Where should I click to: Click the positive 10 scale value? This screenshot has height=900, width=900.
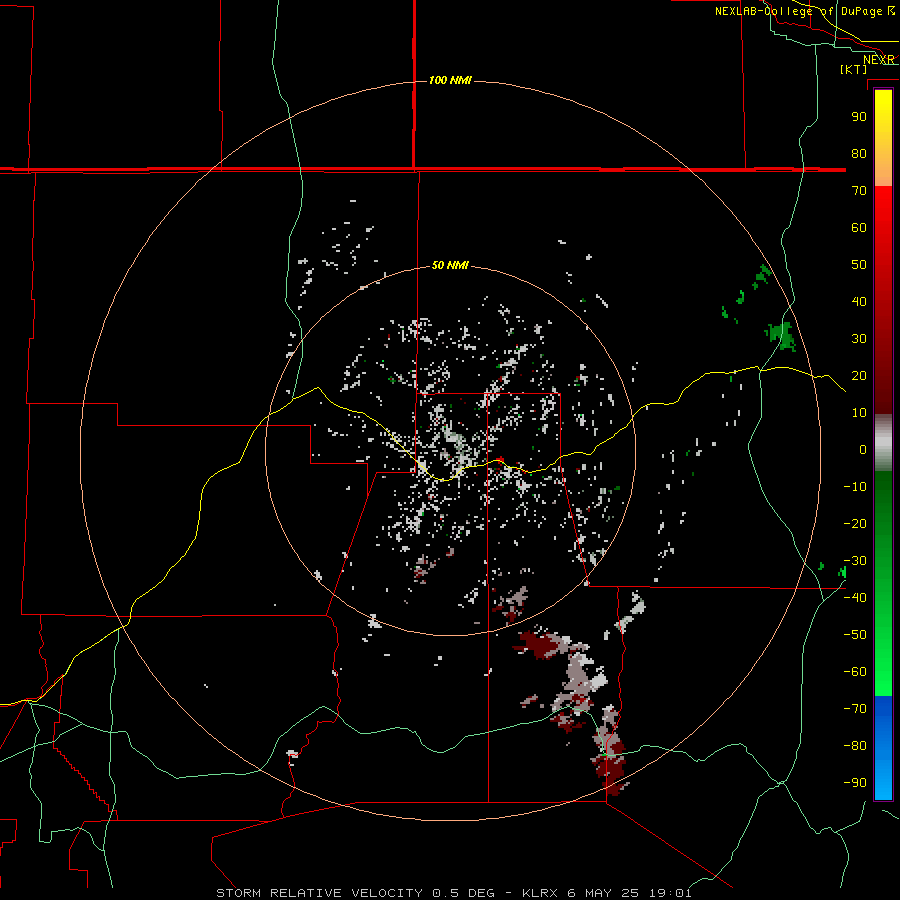pos(859,413)
